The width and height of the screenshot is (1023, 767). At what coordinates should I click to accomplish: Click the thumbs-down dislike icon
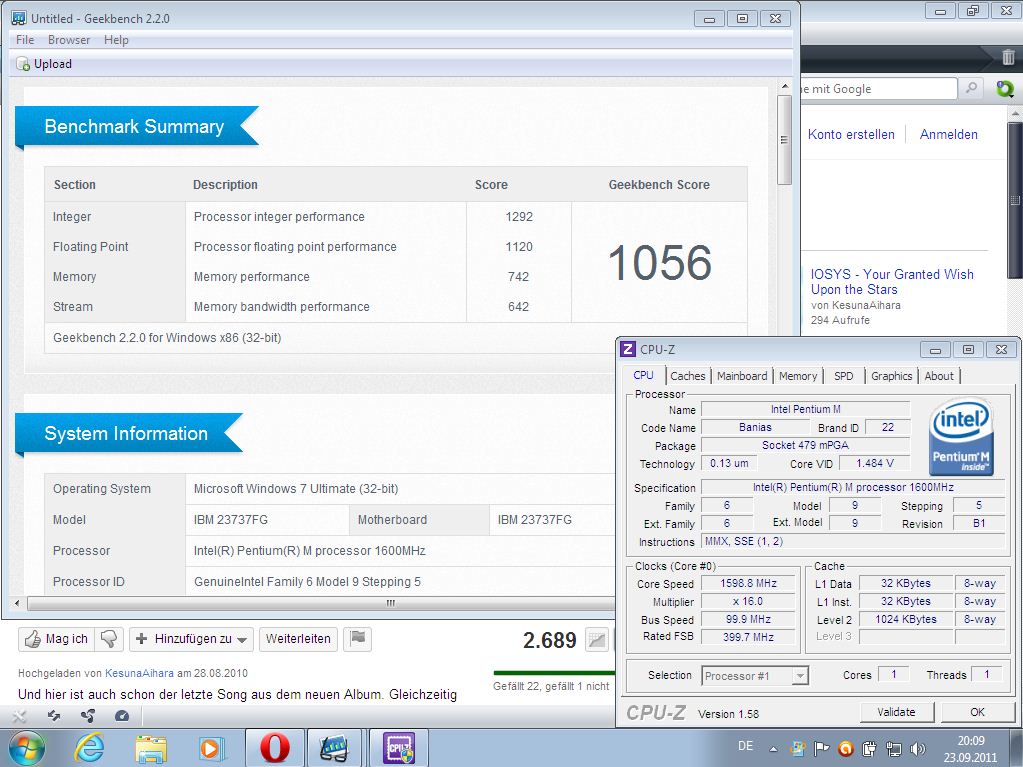point(110,639)
